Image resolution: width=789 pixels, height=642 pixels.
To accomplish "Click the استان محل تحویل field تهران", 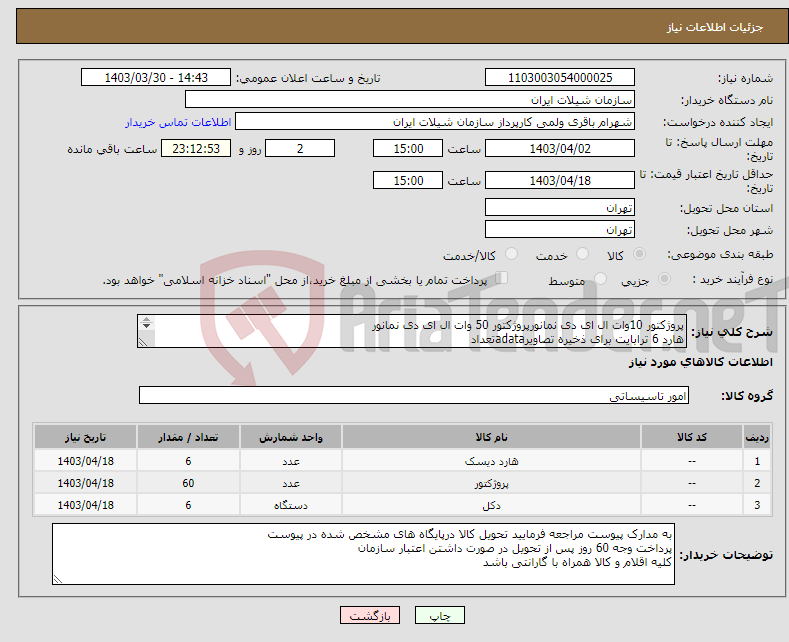I will (560, 207).
